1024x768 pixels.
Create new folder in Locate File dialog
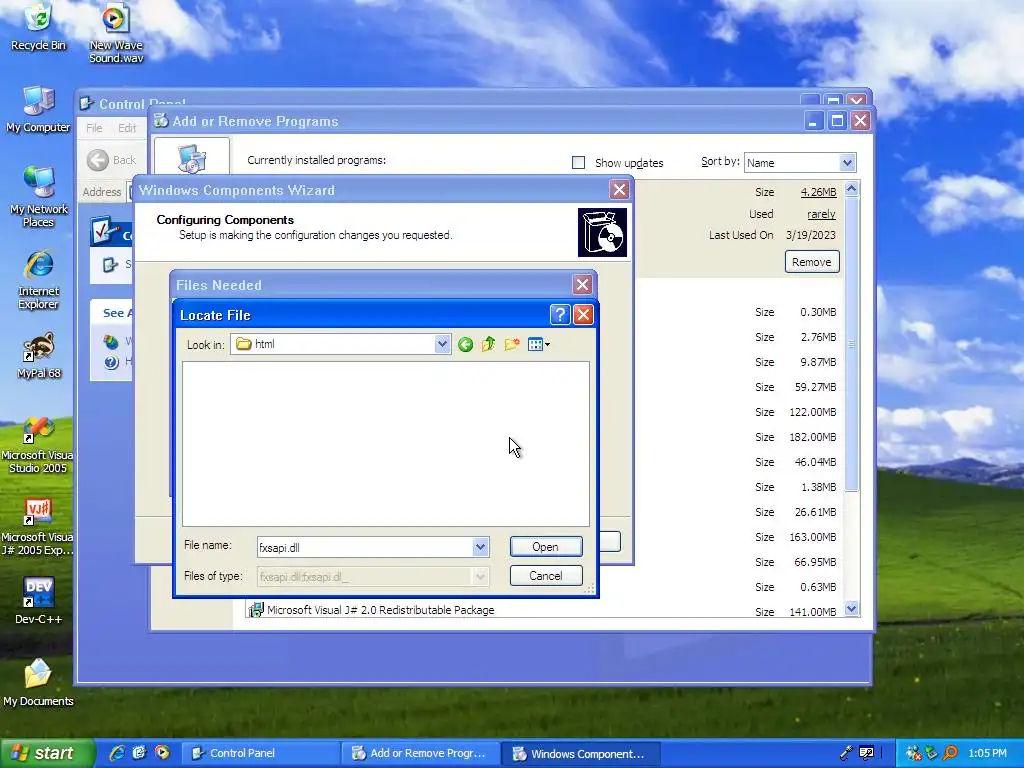point(511,344)
